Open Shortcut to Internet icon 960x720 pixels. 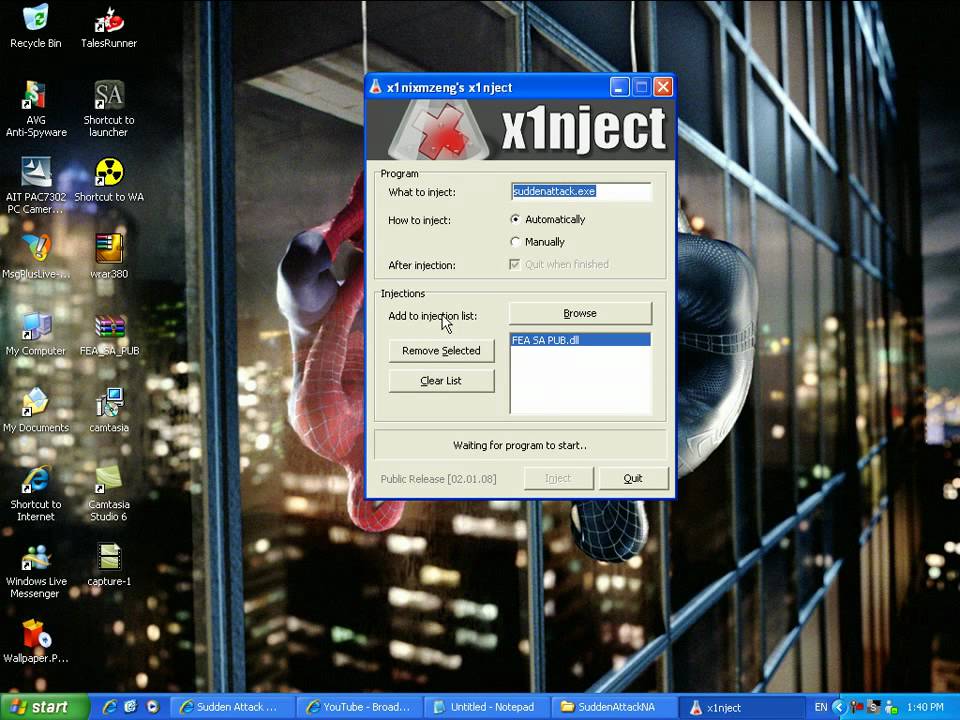coord(36,493)
